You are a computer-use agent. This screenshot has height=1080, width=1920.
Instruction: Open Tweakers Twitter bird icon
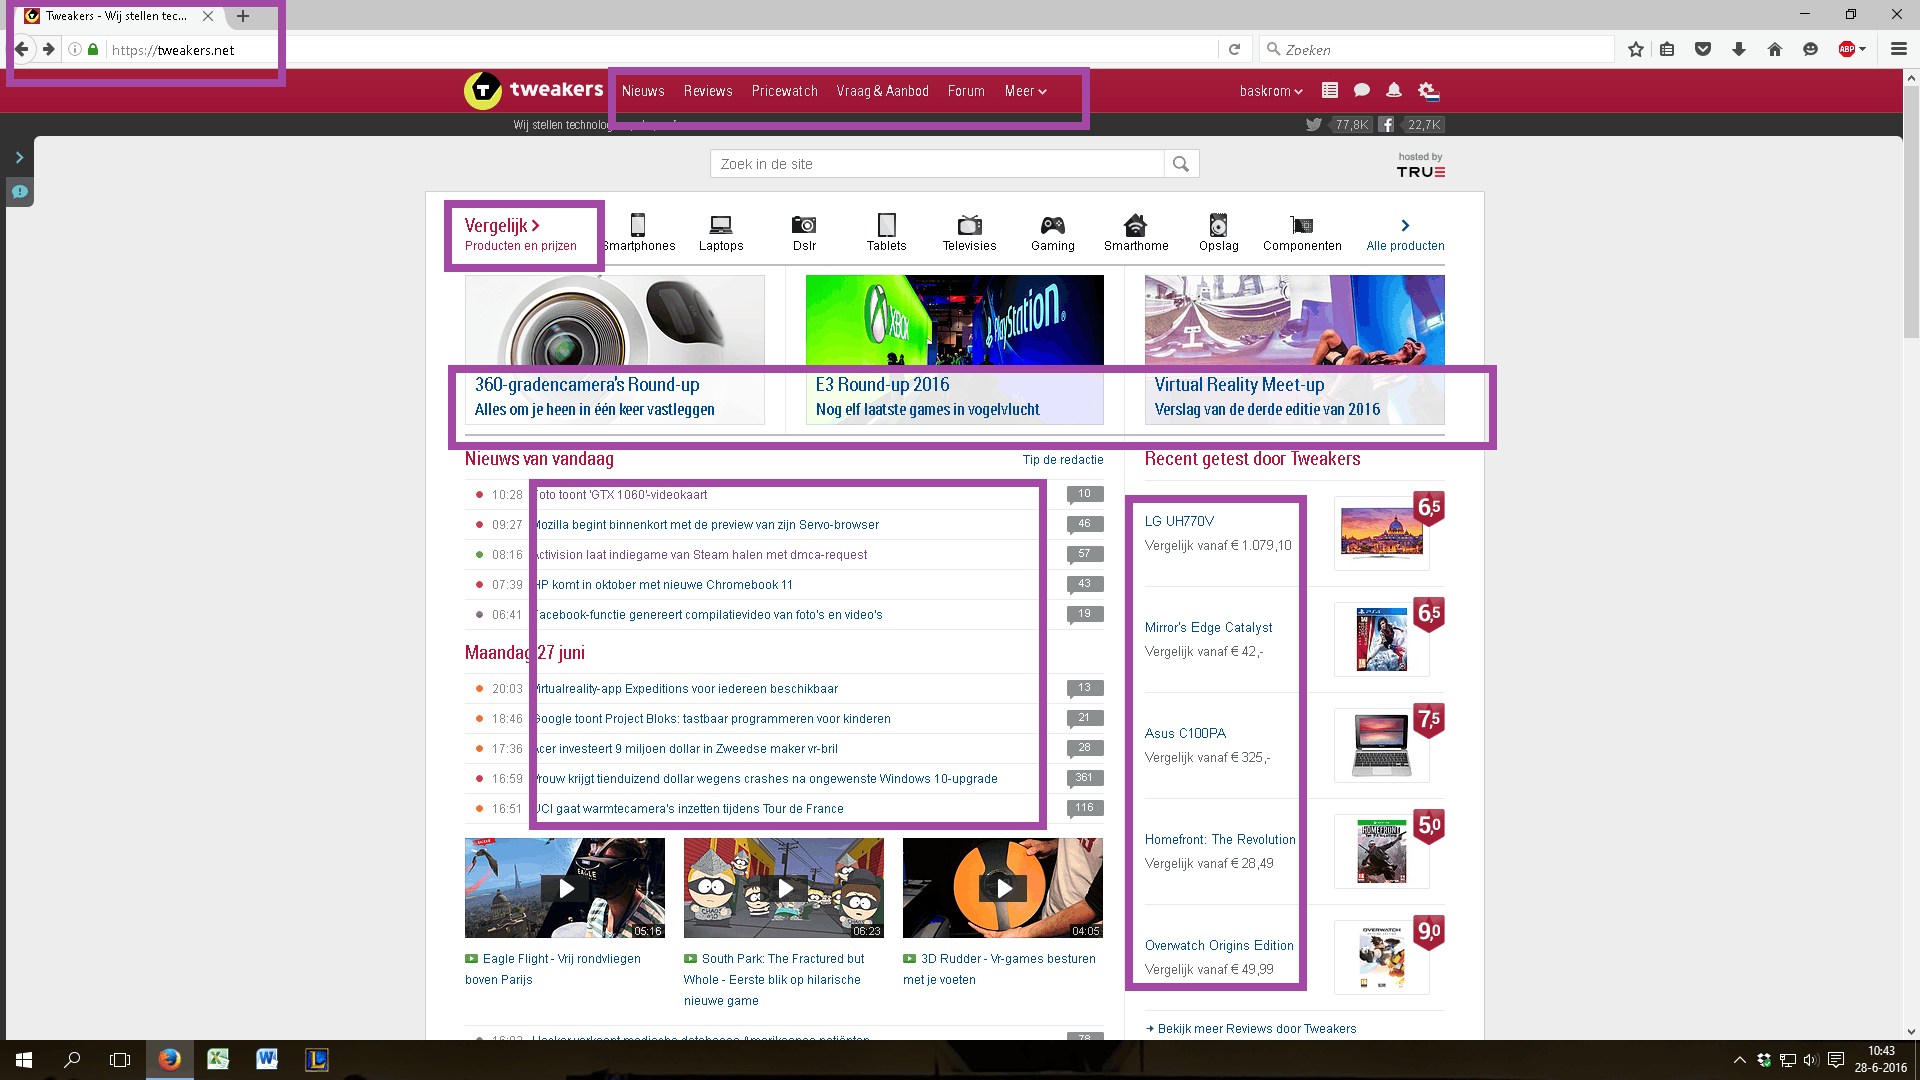click(x=1313, y=125)
